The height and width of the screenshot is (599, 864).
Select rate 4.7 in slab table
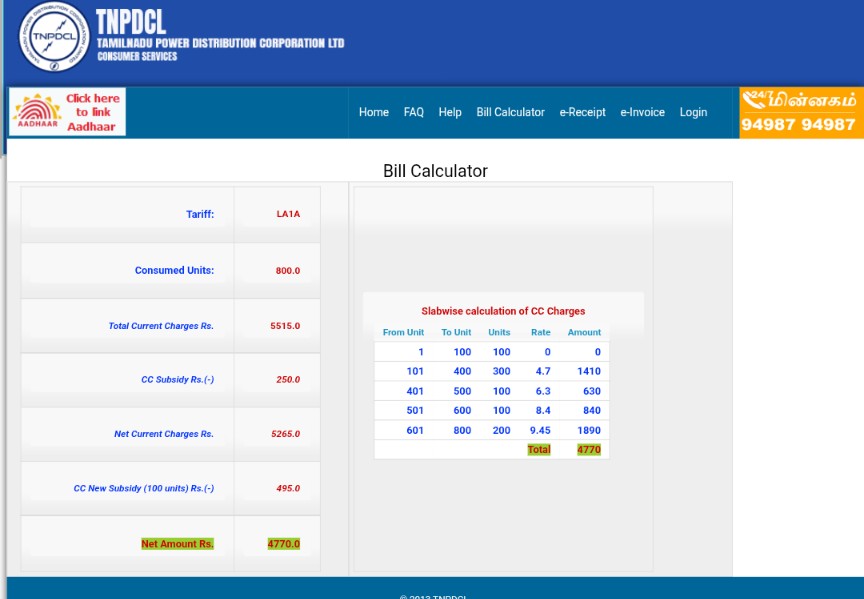[543, 371]
